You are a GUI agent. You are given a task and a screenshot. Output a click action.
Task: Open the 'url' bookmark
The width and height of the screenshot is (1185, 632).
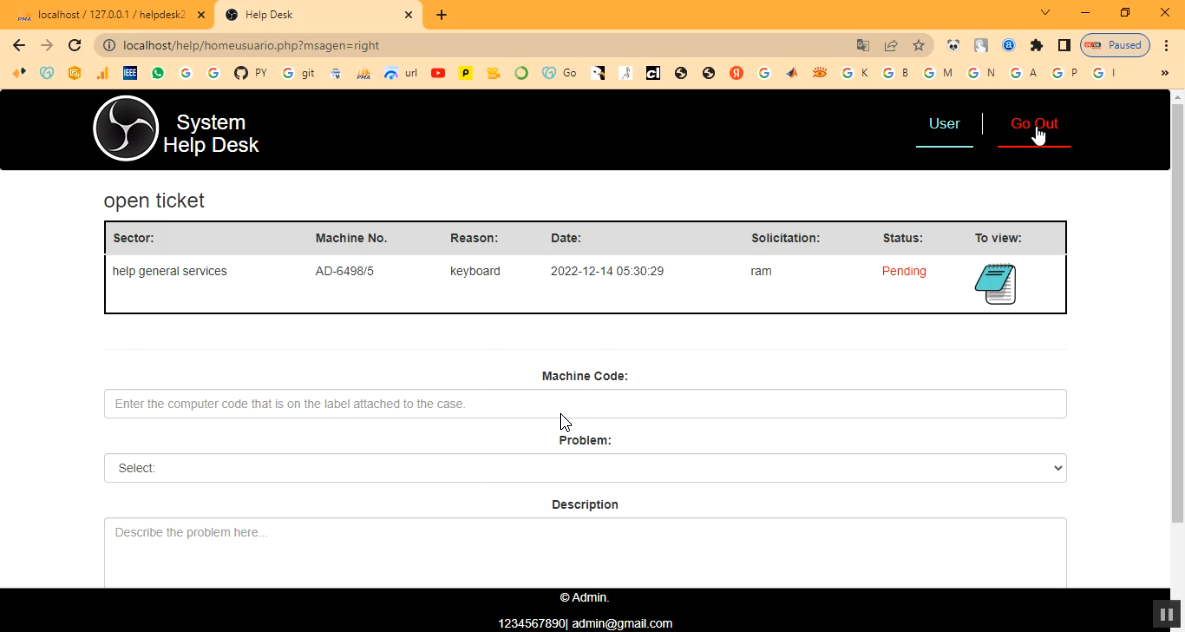(401, 73)
